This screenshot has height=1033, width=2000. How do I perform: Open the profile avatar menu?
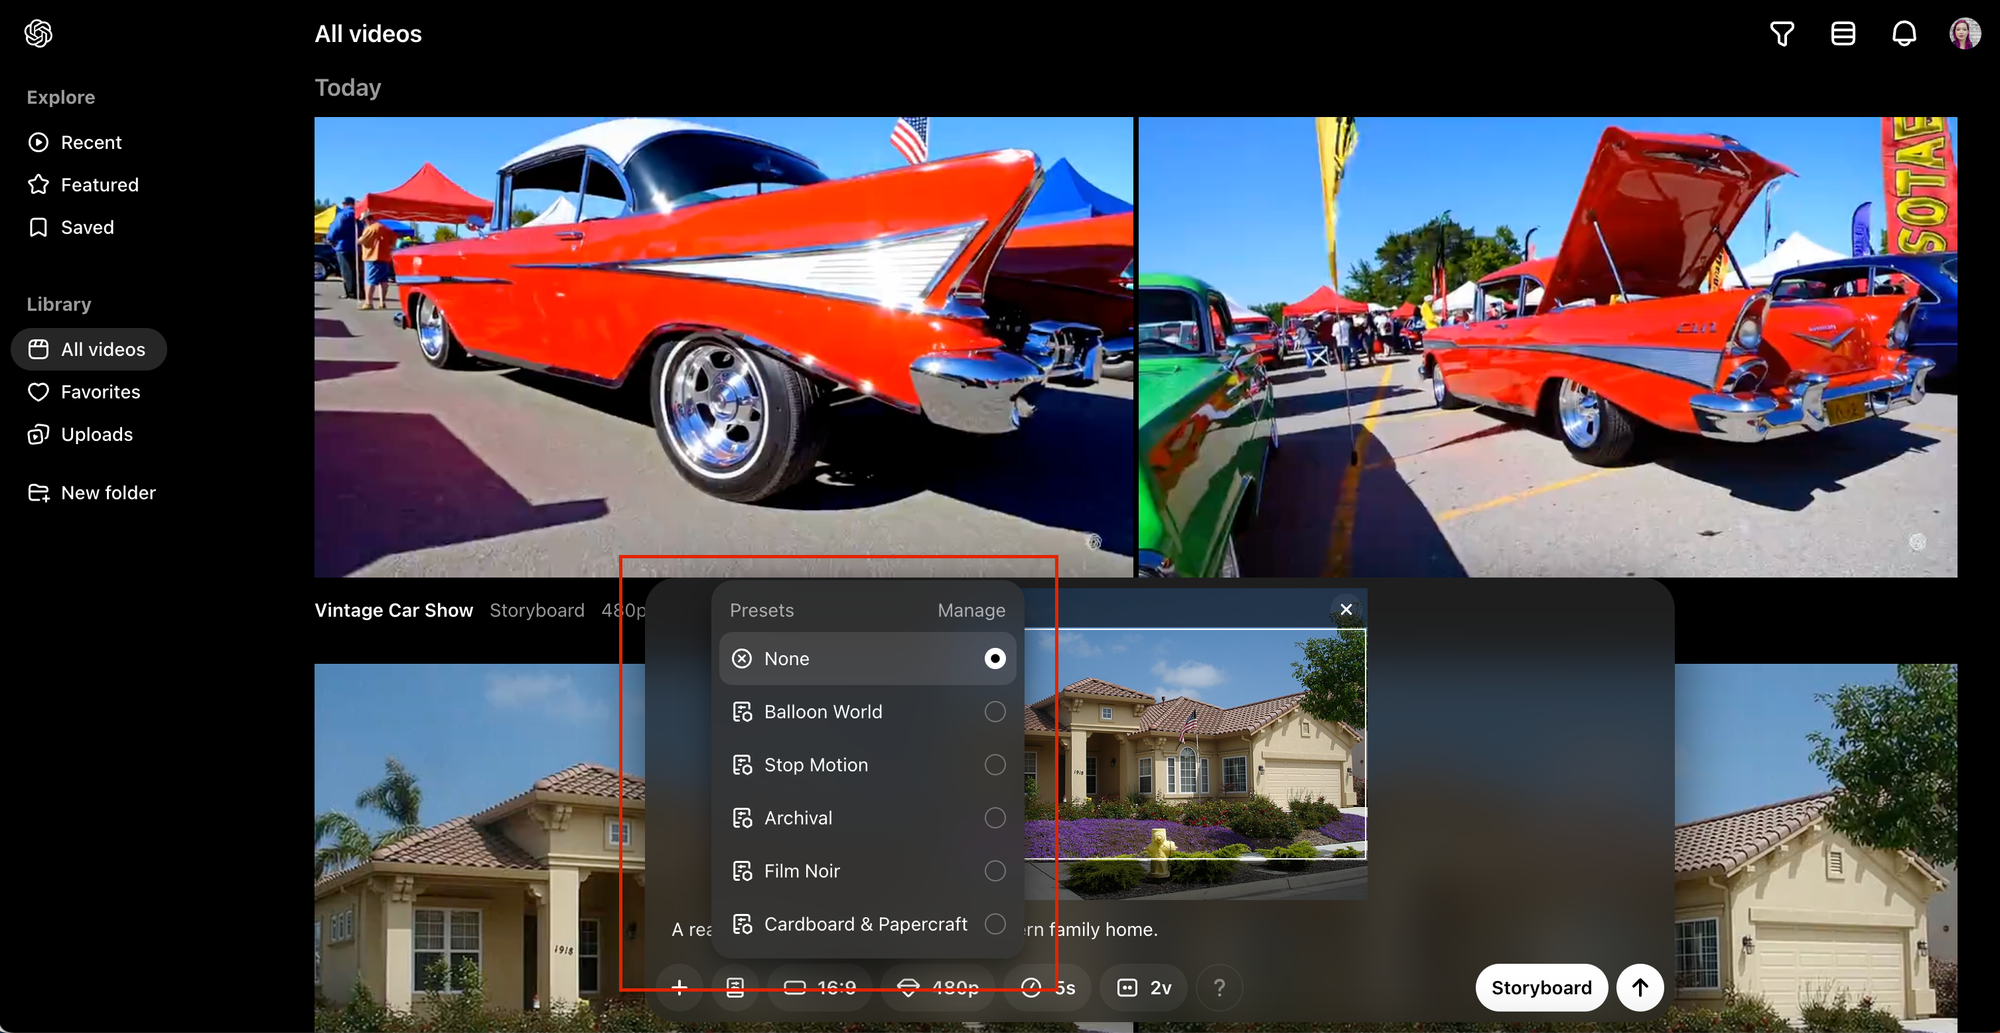pos(1965,34)
